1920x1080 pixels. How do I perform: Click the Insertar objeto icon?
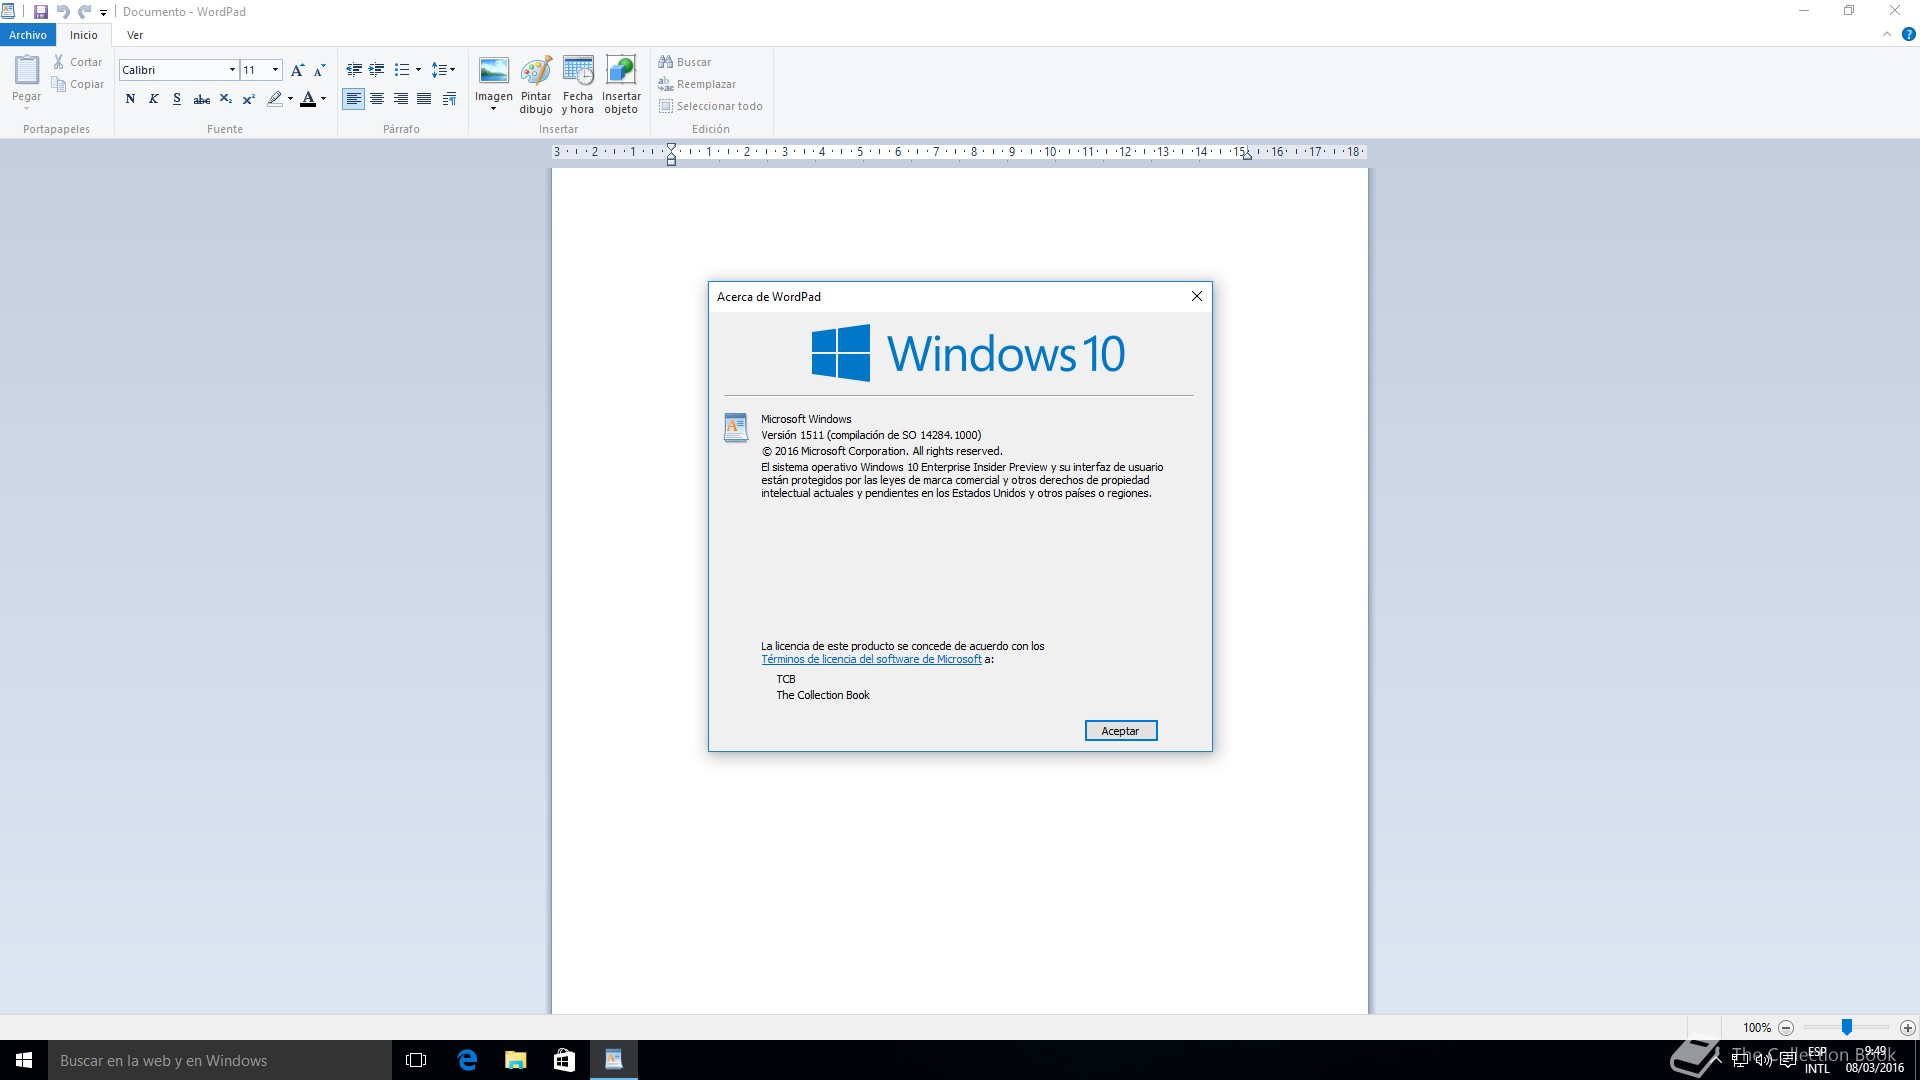click(621, 85)
